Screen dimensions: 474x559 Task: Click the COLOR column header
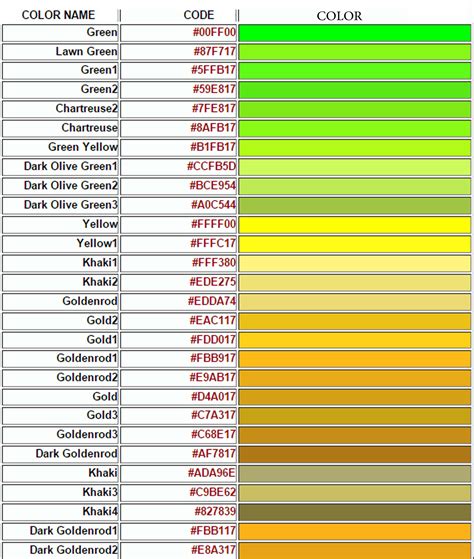339,16
